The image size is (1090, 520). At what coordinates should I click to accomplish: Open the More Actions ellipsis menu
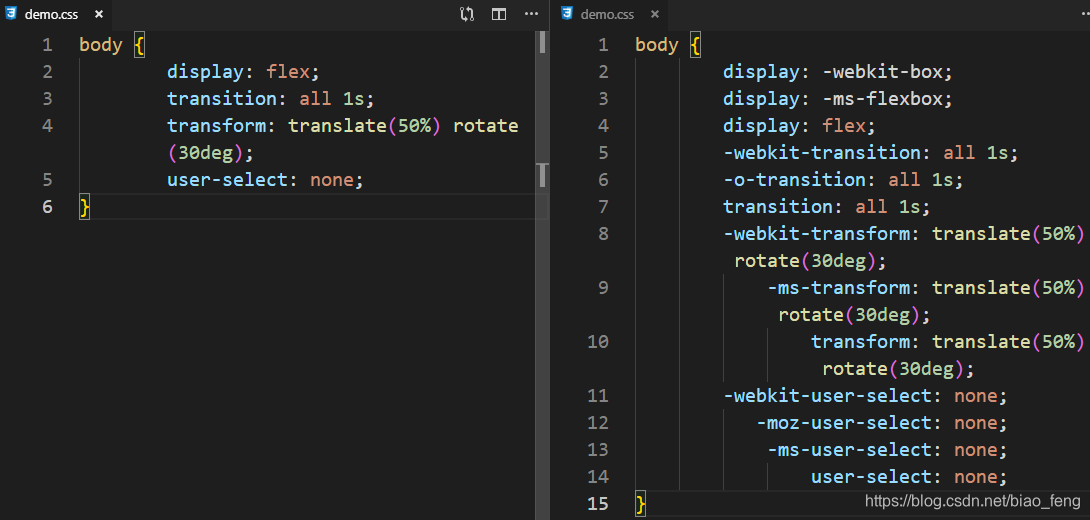point(531,14)
